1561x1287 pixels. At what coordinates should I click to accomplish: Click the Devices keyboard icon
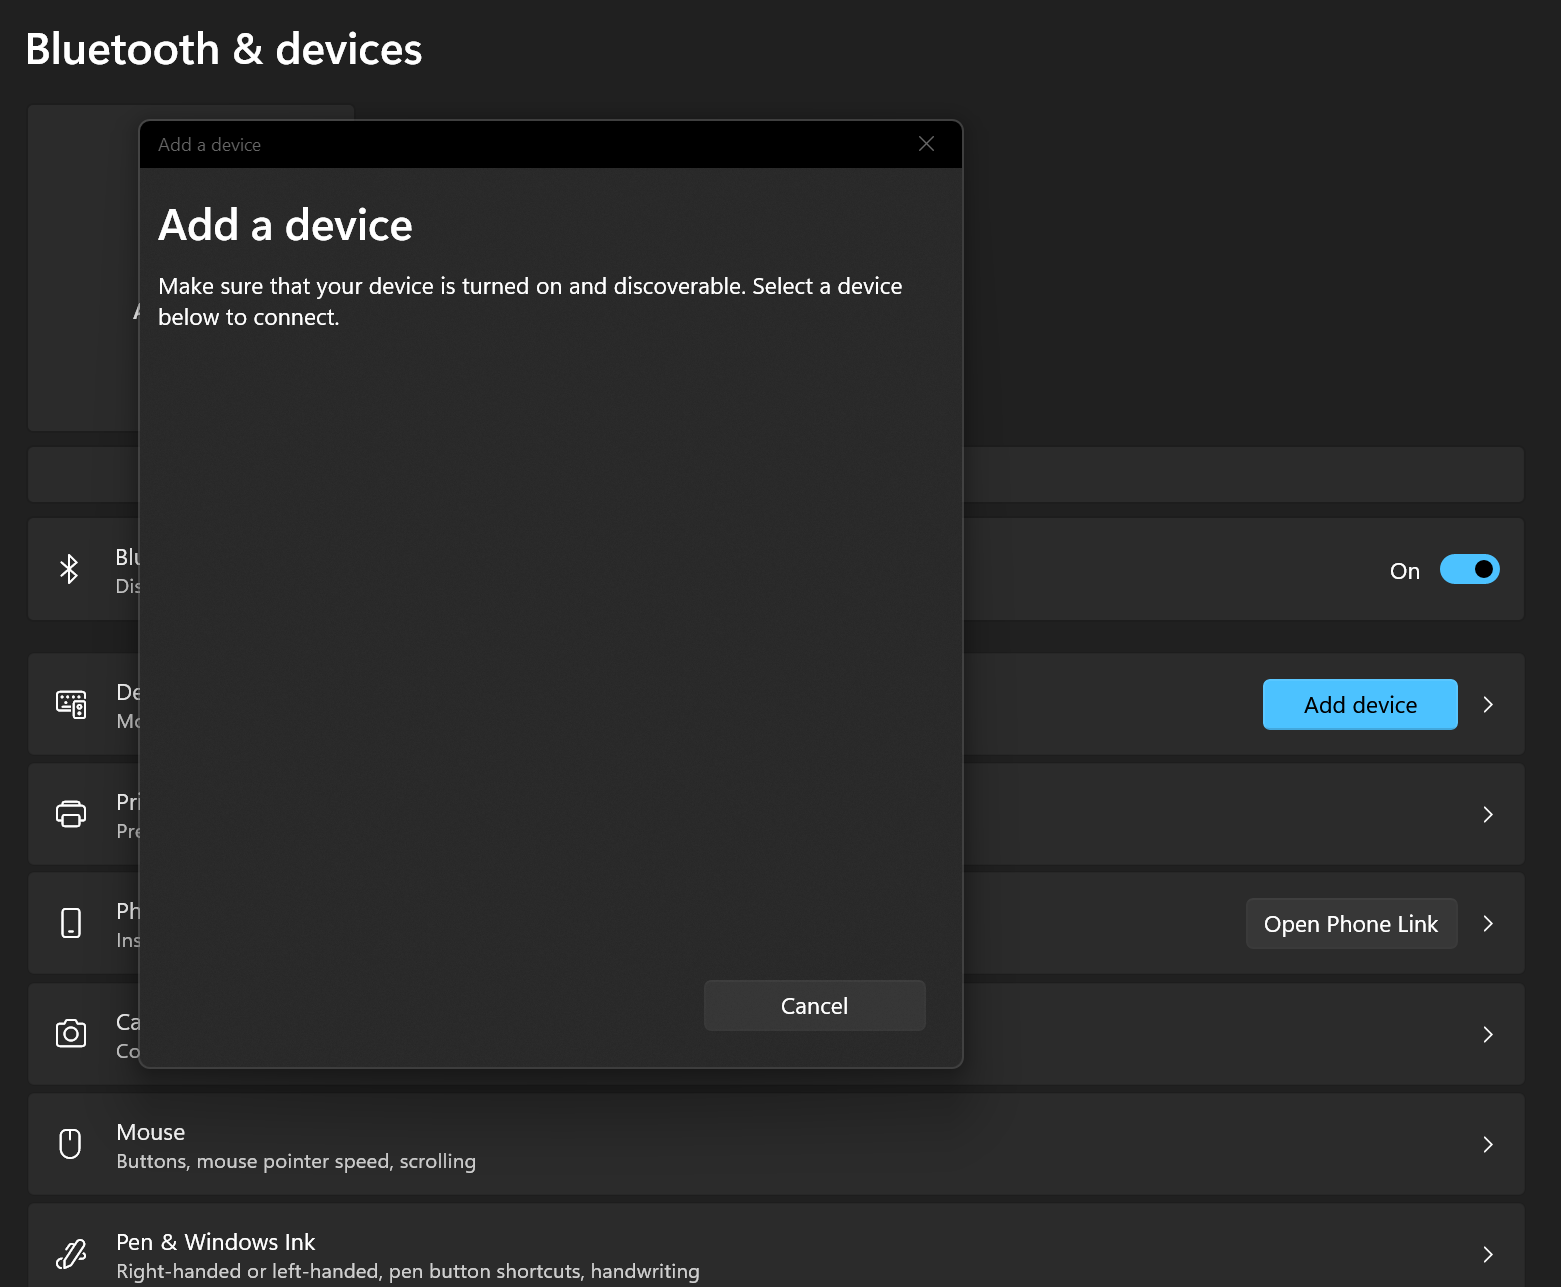point(71,704)
